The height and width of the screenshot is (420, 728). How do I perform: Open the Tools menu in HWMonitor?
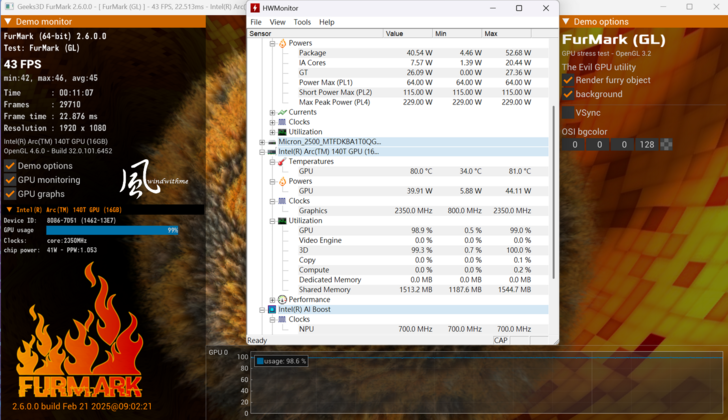coord(301,22)
